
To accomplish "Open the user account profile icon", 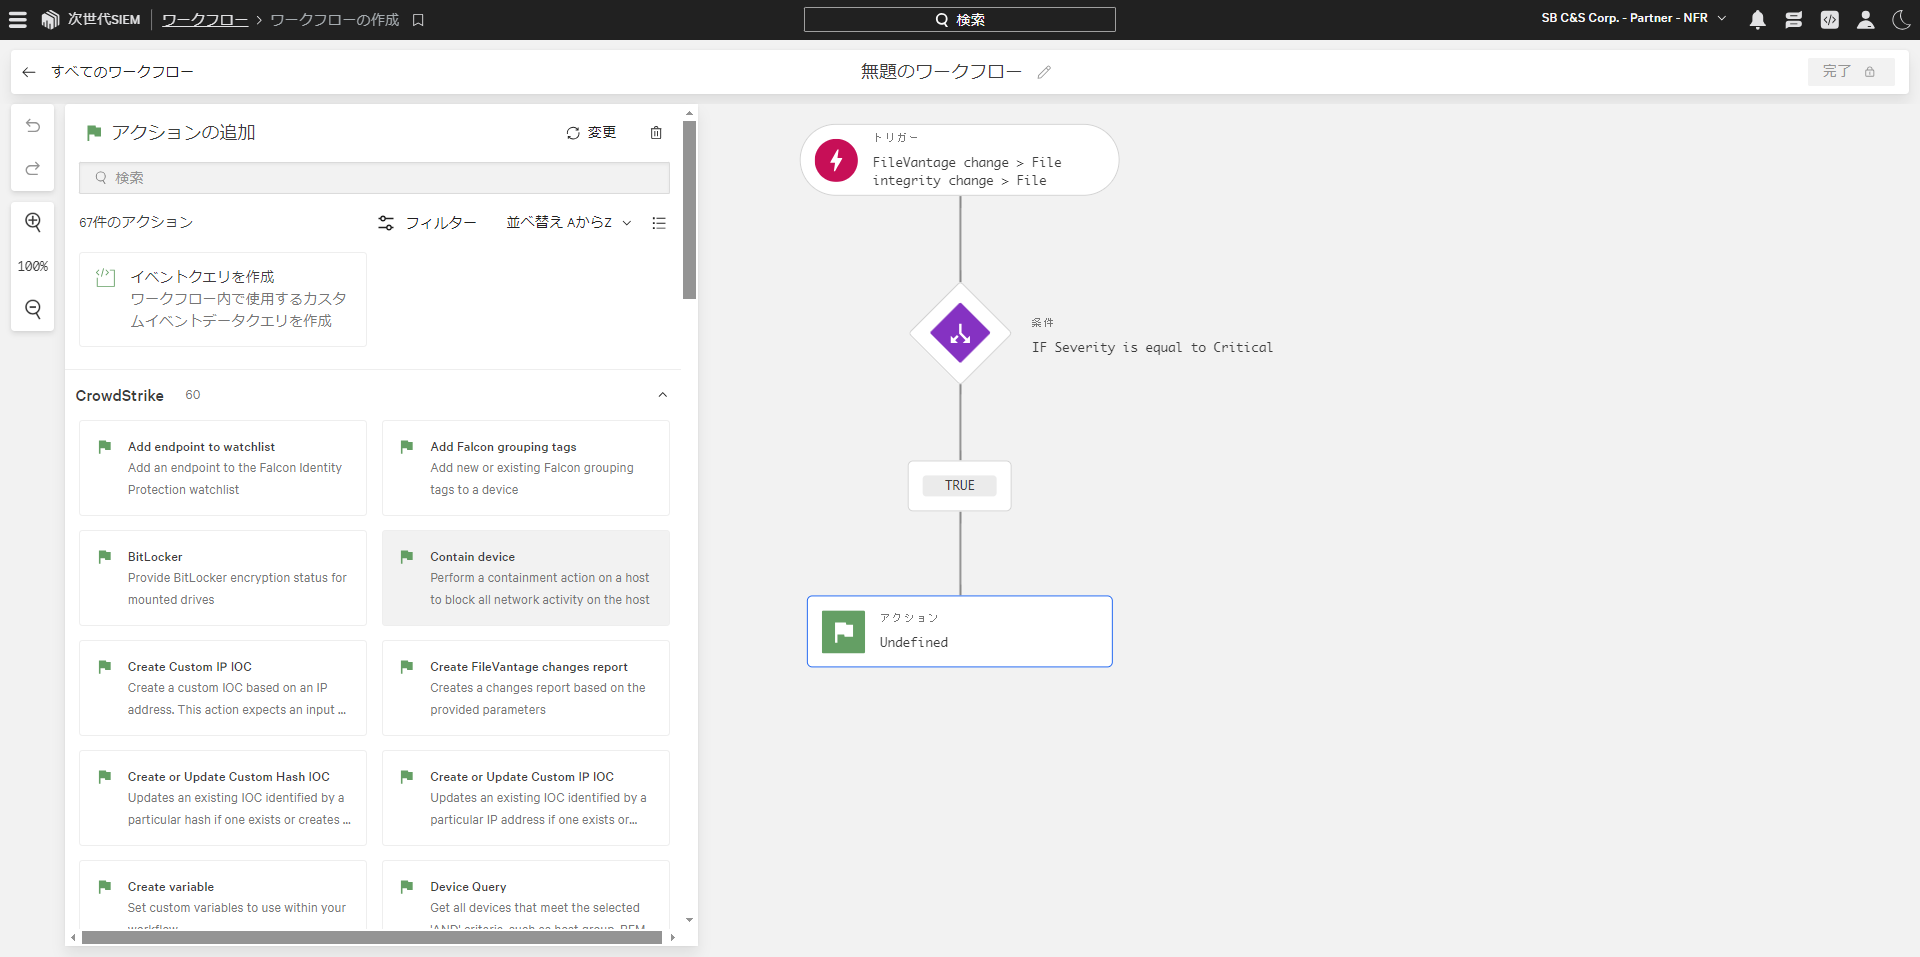I will (x=1865, y=19).
